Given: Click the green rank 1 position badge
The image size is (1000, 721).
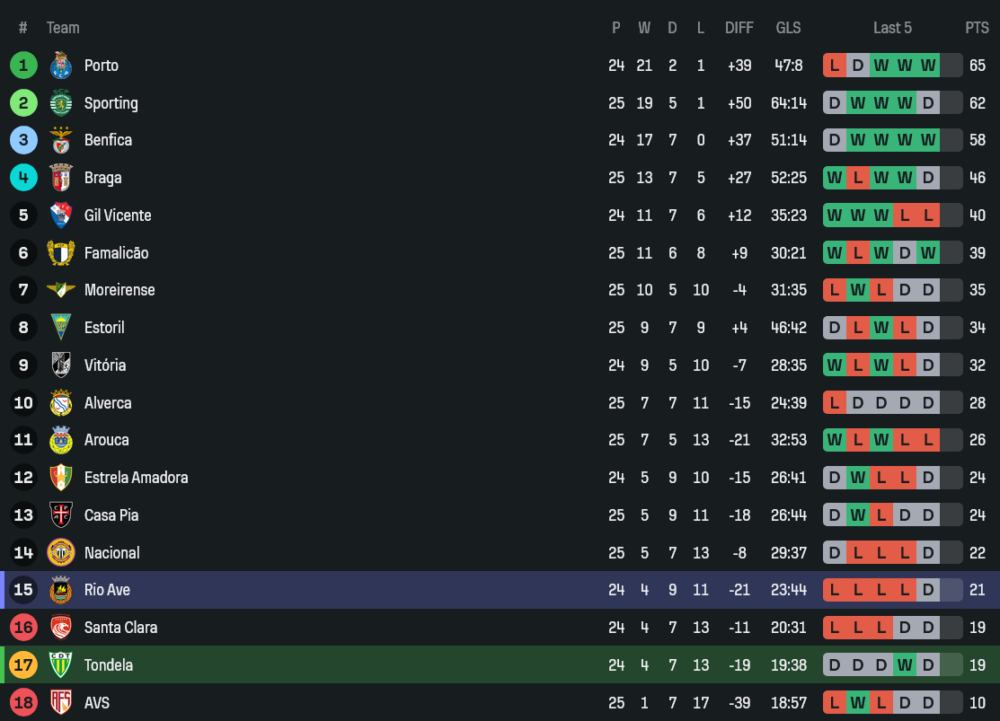Looking at the screenshot, I should [23, 66].
